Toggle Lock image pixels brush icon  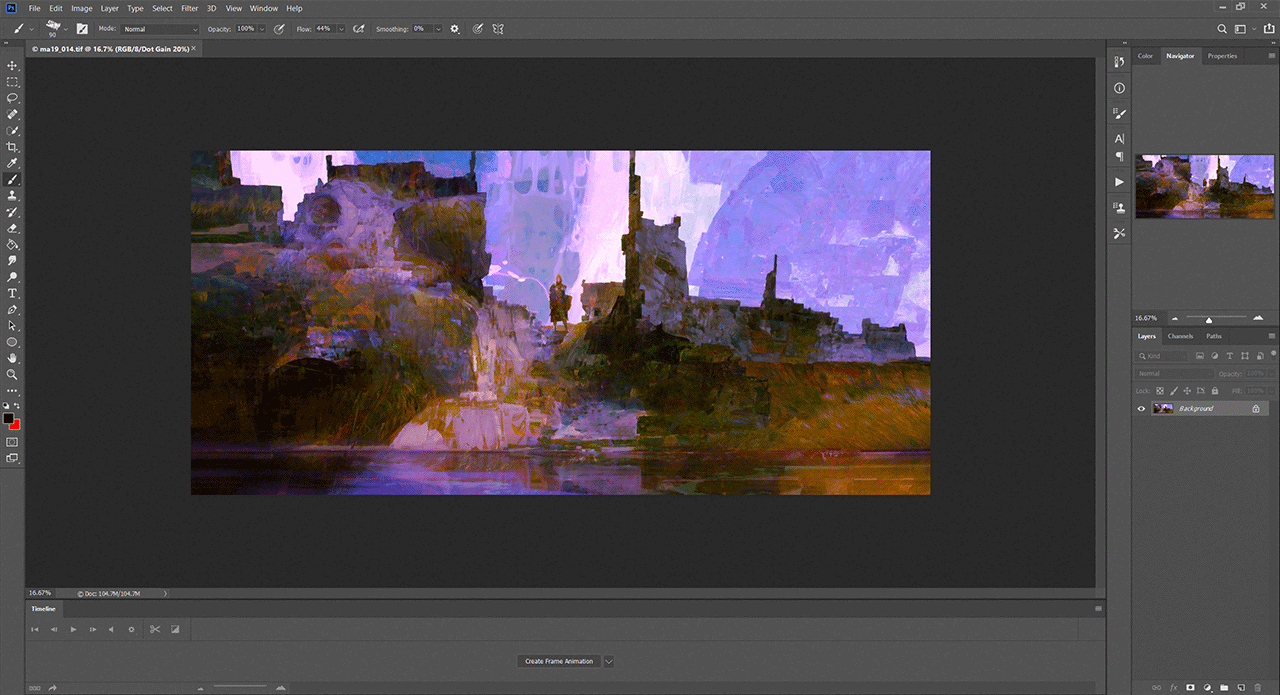(x=1174, y=390)
